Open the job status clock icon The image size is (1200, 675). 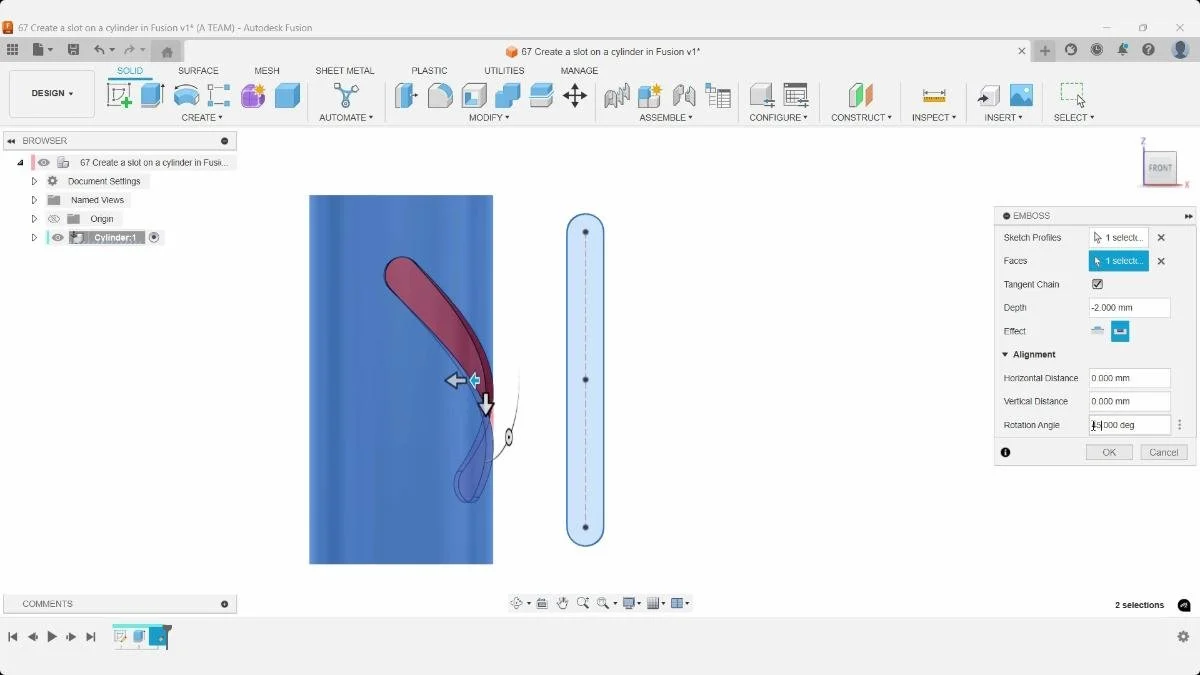(1097, 49)
